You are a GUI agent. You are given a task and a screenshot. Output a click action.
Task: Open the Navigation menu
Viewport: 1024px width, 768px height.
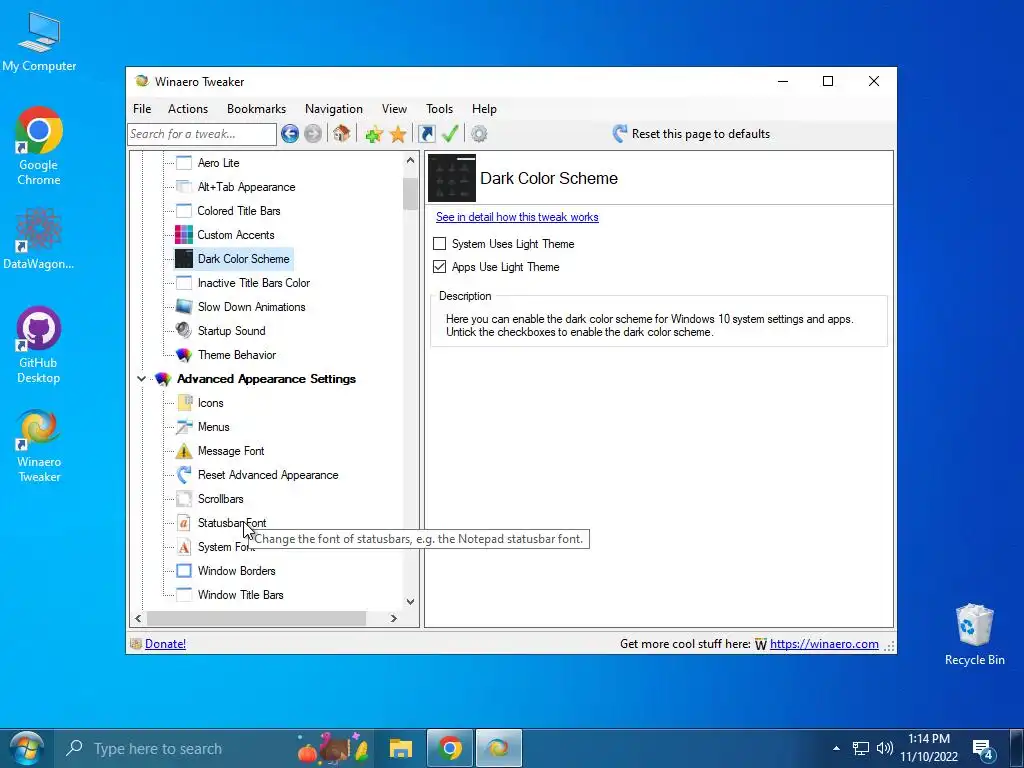334,109
